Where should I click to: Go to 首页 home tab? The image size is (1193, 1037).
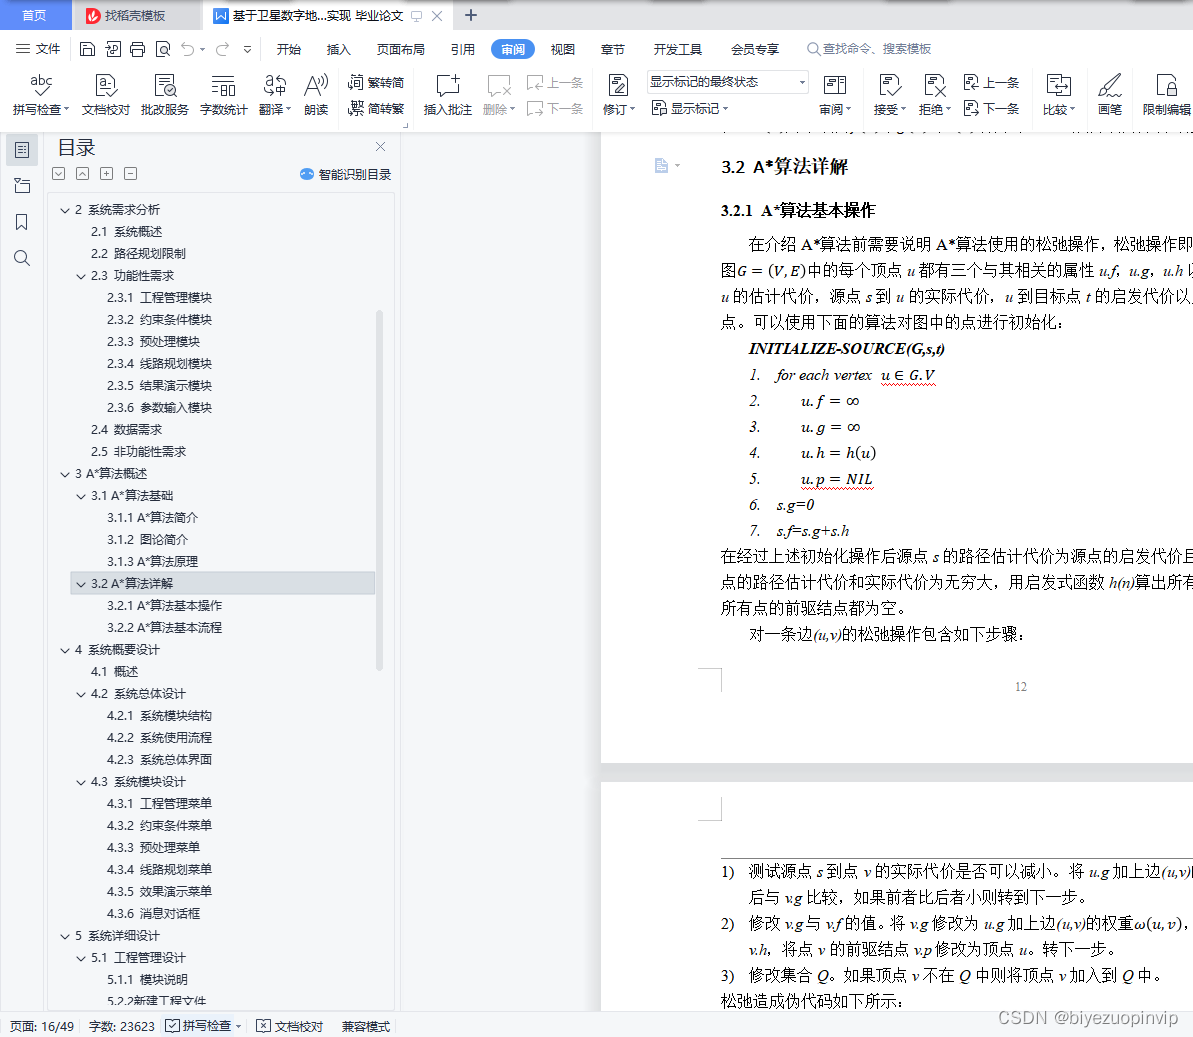[34, 15]
